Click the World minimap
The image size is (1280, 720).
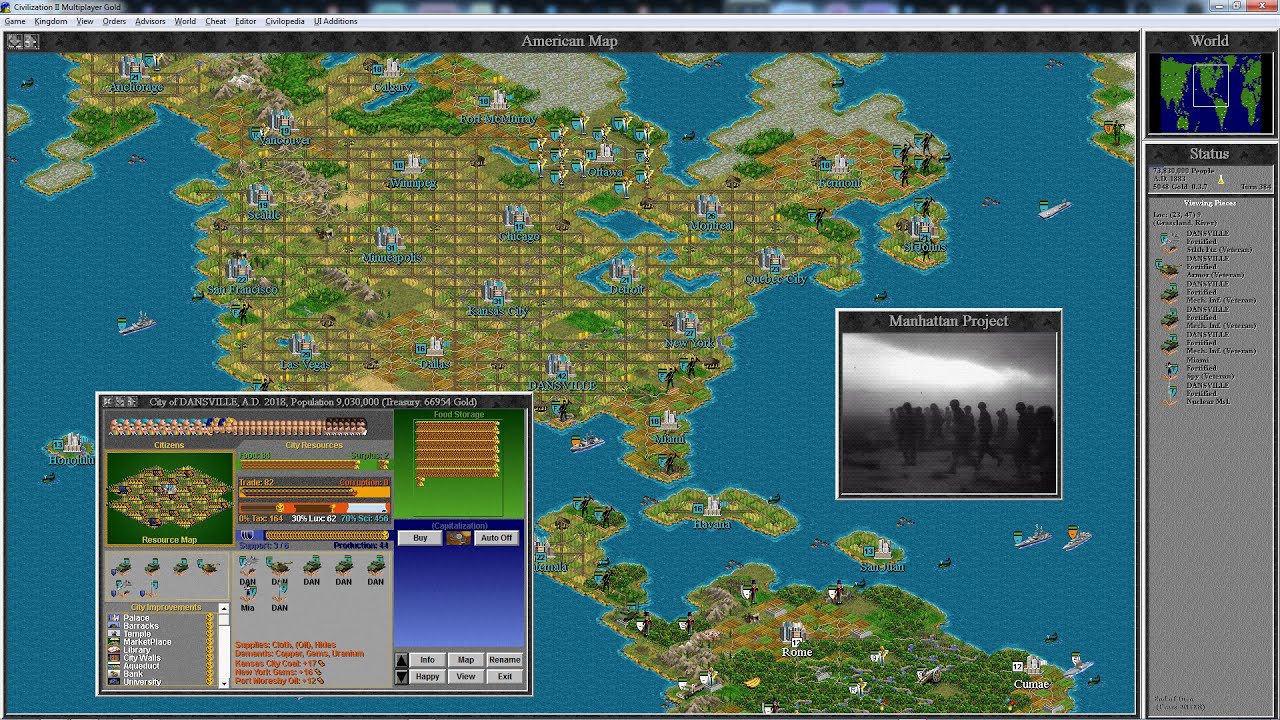[1209, 93]
